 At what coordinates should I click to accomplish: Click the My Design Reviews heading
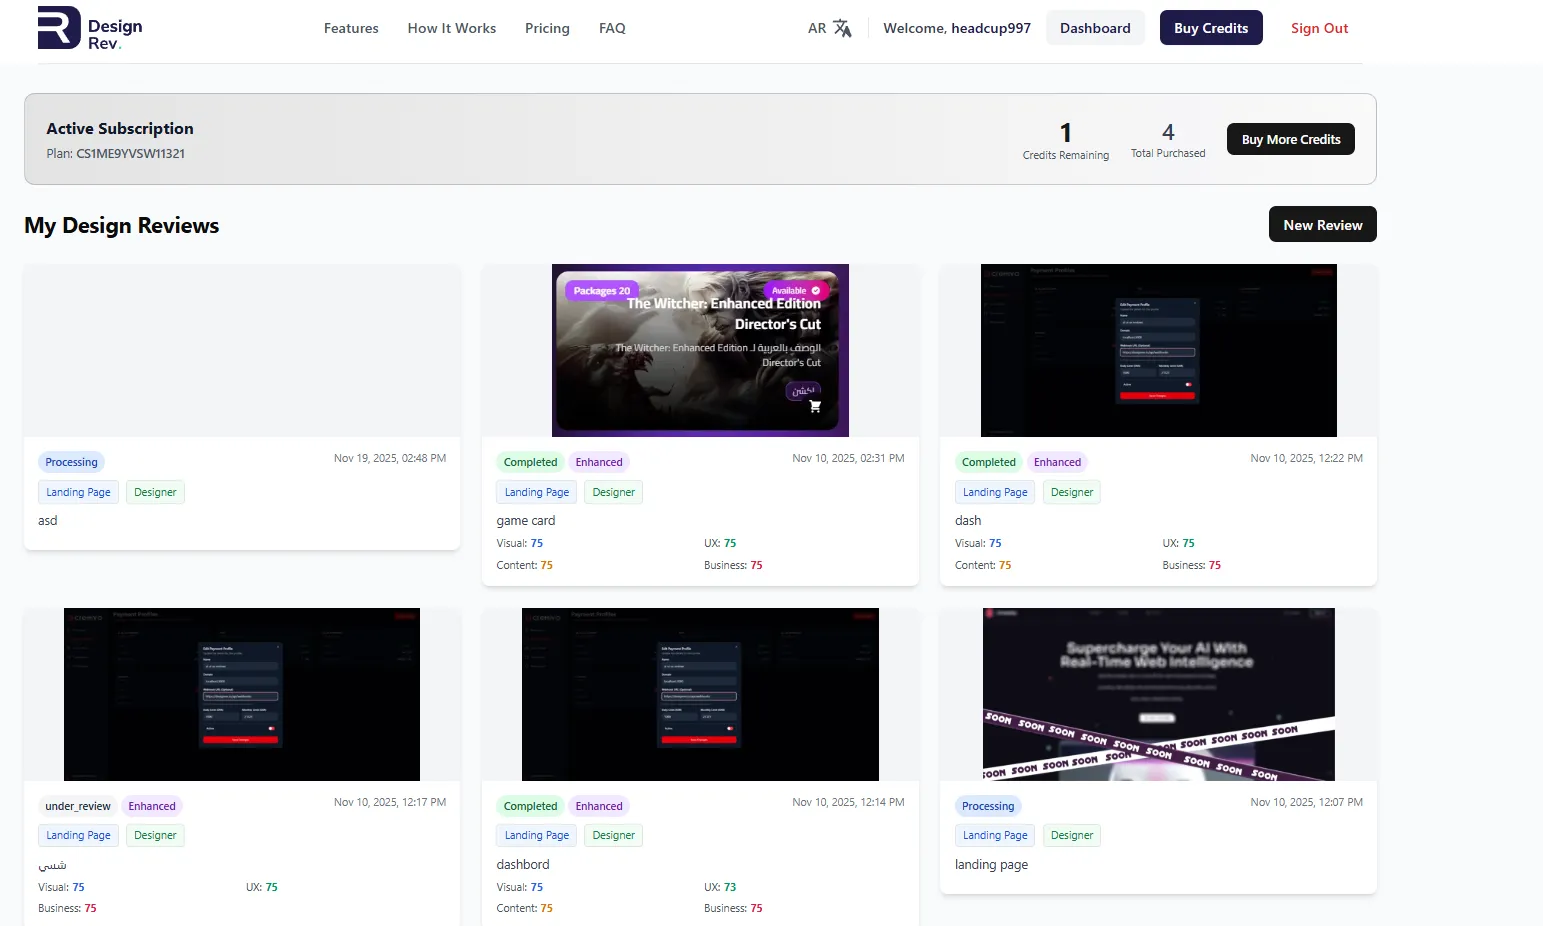click(x=121, y=226)
